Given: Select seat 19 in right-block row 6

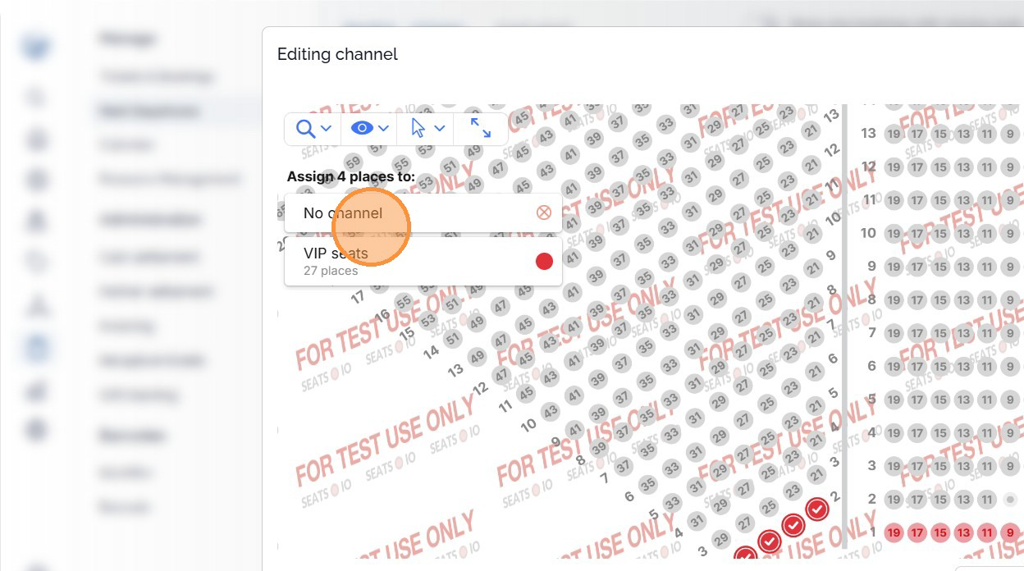Looking at the screenshot, I should [893, 366].
